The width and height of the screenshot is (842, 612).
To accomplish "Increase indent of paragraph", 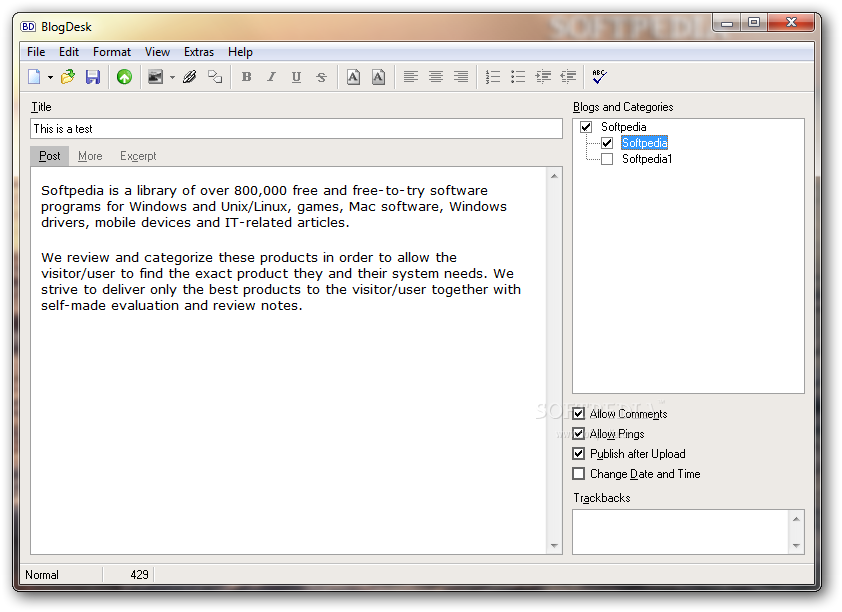I will pos(543,77).
